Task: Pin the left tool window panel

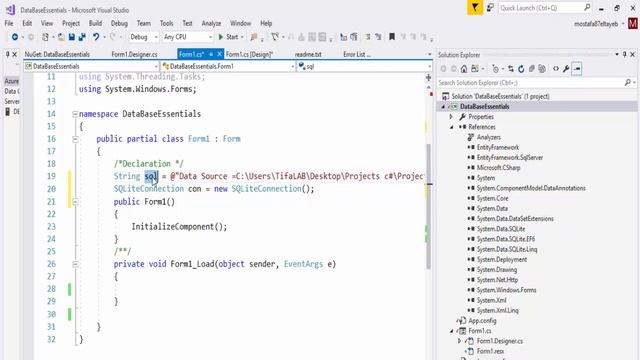Action: [7, 54]
